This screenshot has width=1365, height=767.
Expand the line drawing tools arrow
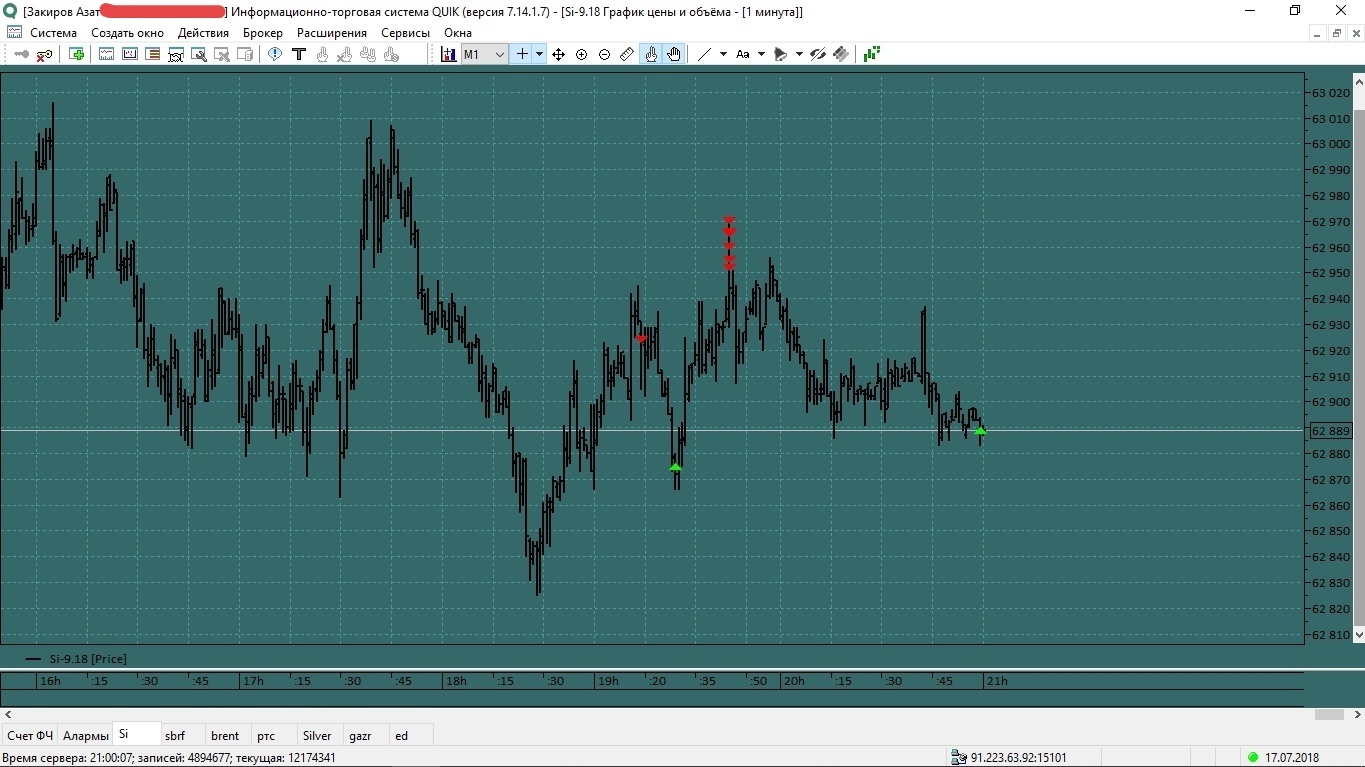pyautogui.click(x=722, y=54)
